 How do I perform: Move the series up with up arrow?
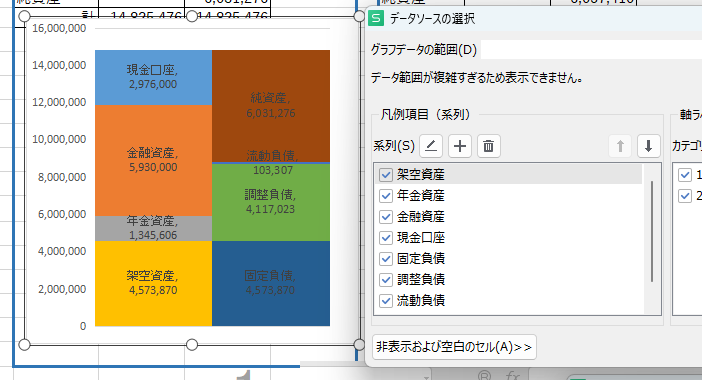[x=620, y=146]
